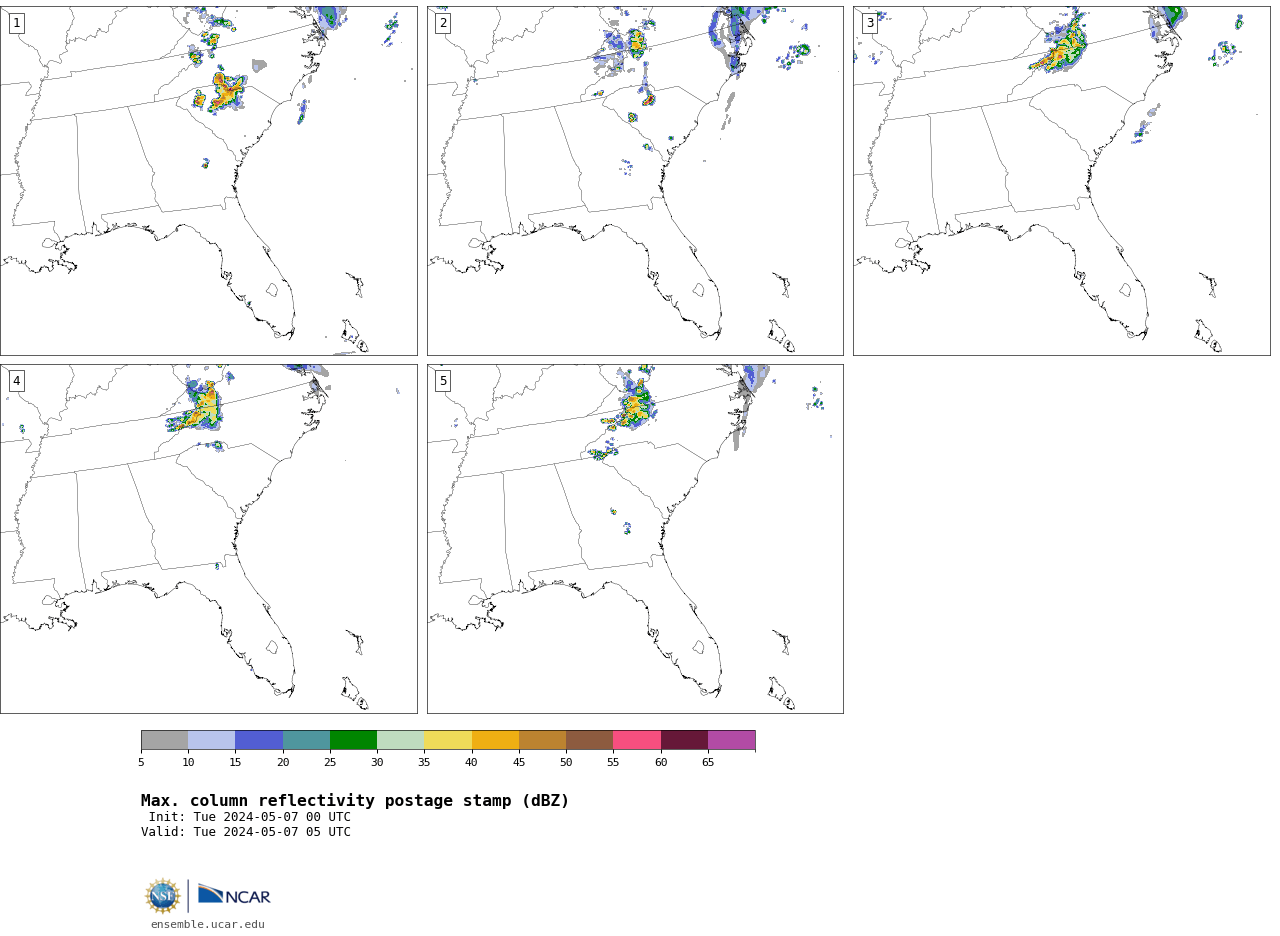Image resolution: width=1280 pixels, height=936 pixels.
Task: Click the NSF logo icon
Action: 163,896
